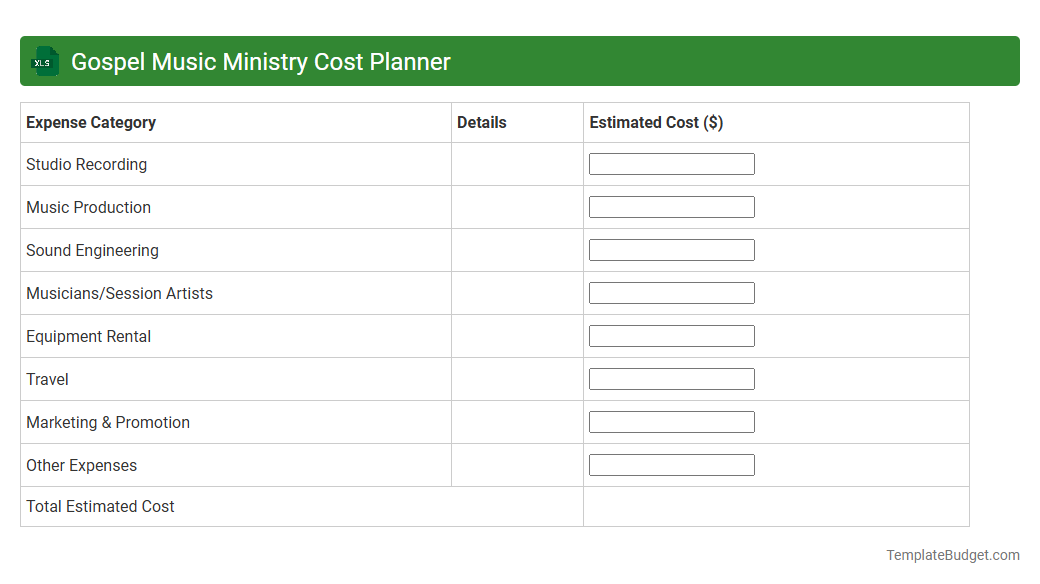Click the XLS file icon in the header
Screen dimensions: 1040x584
coord(44,61)
